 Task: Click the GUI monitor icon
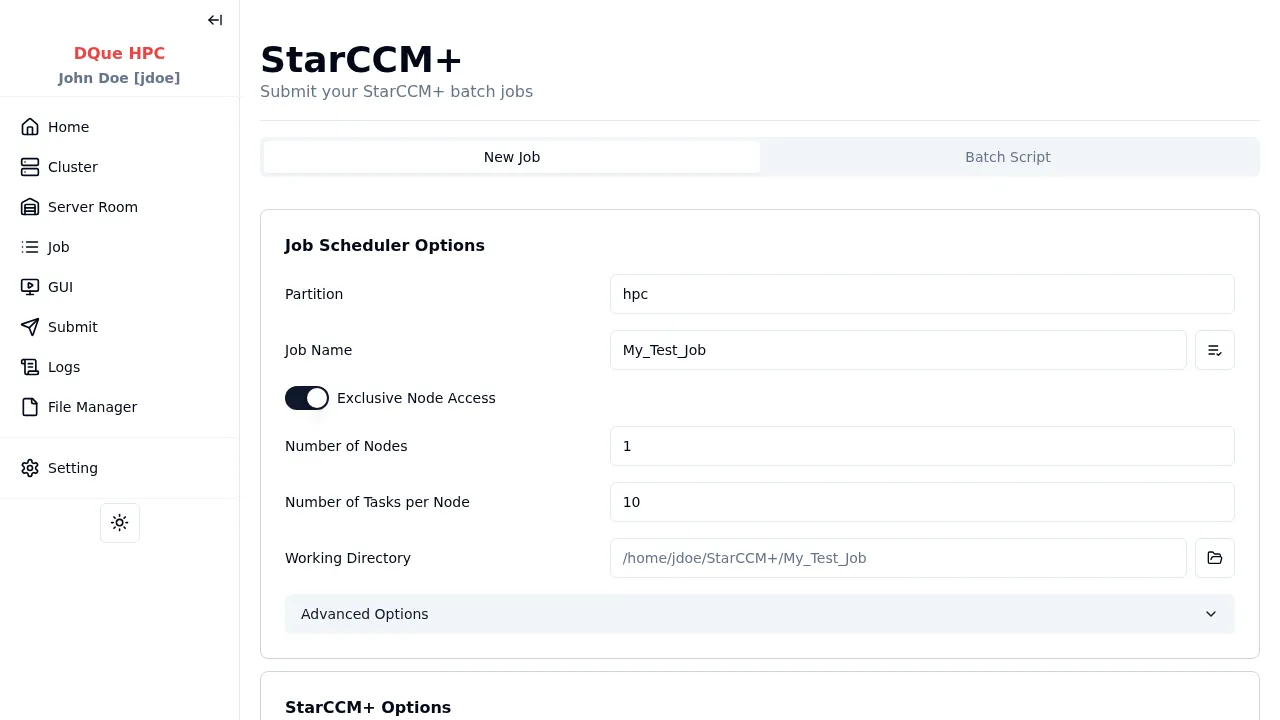(x=30, y=287)
